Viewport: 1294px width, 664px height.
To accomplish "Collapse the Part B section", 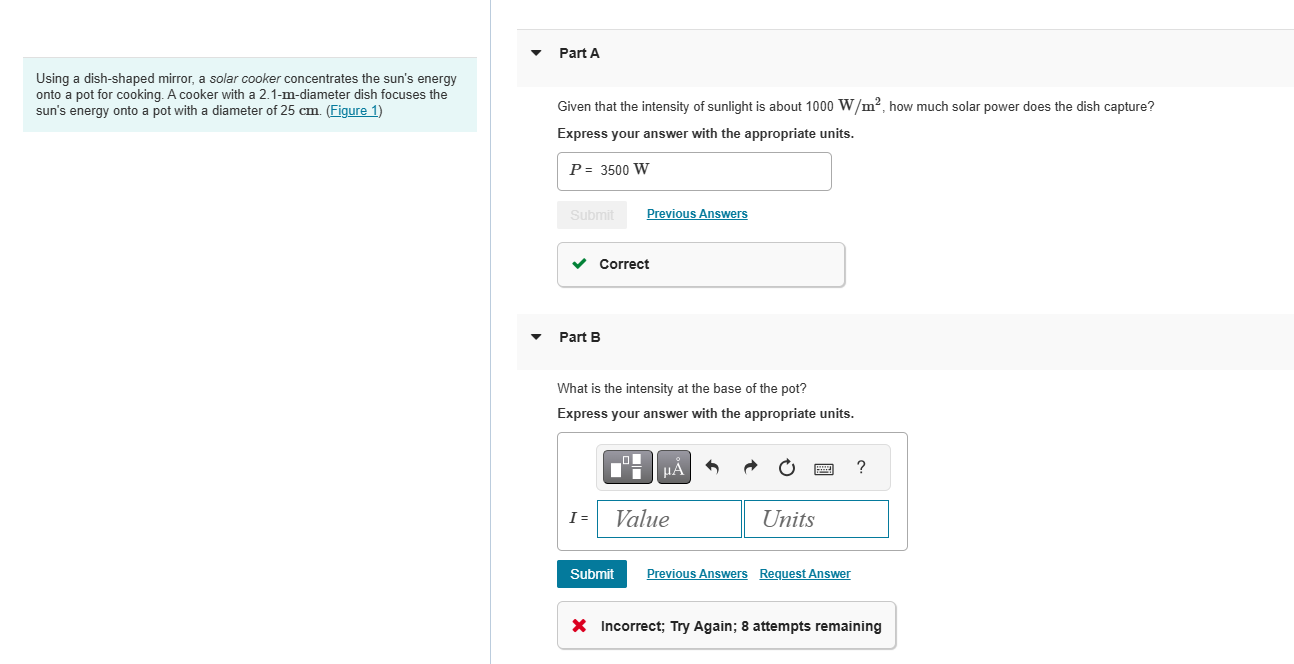I will [x=536, y=337].
